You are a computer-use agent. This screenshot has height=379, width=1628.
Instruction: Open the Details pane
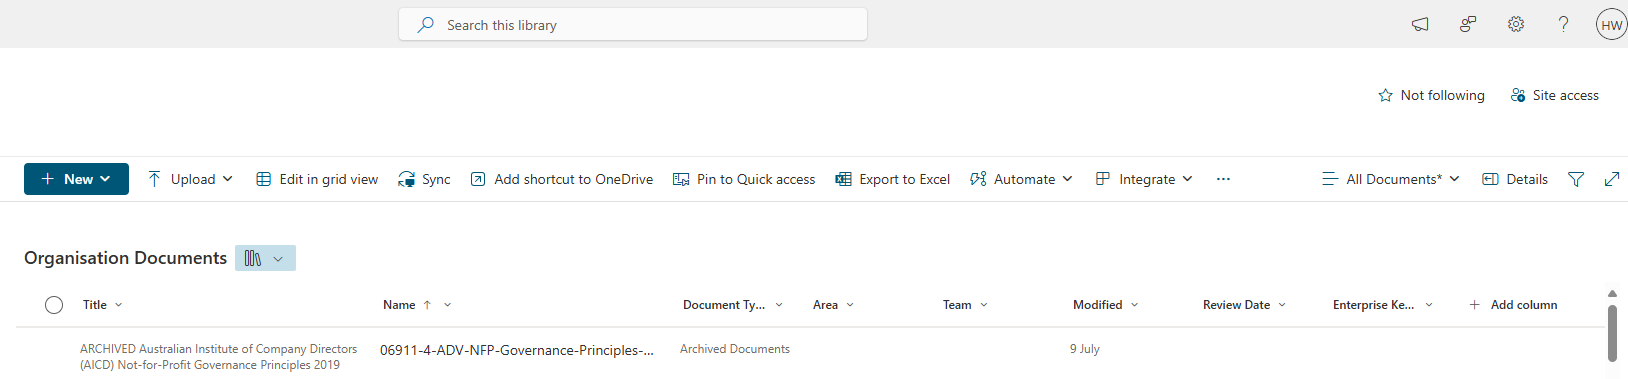[x=1514, y=179]
